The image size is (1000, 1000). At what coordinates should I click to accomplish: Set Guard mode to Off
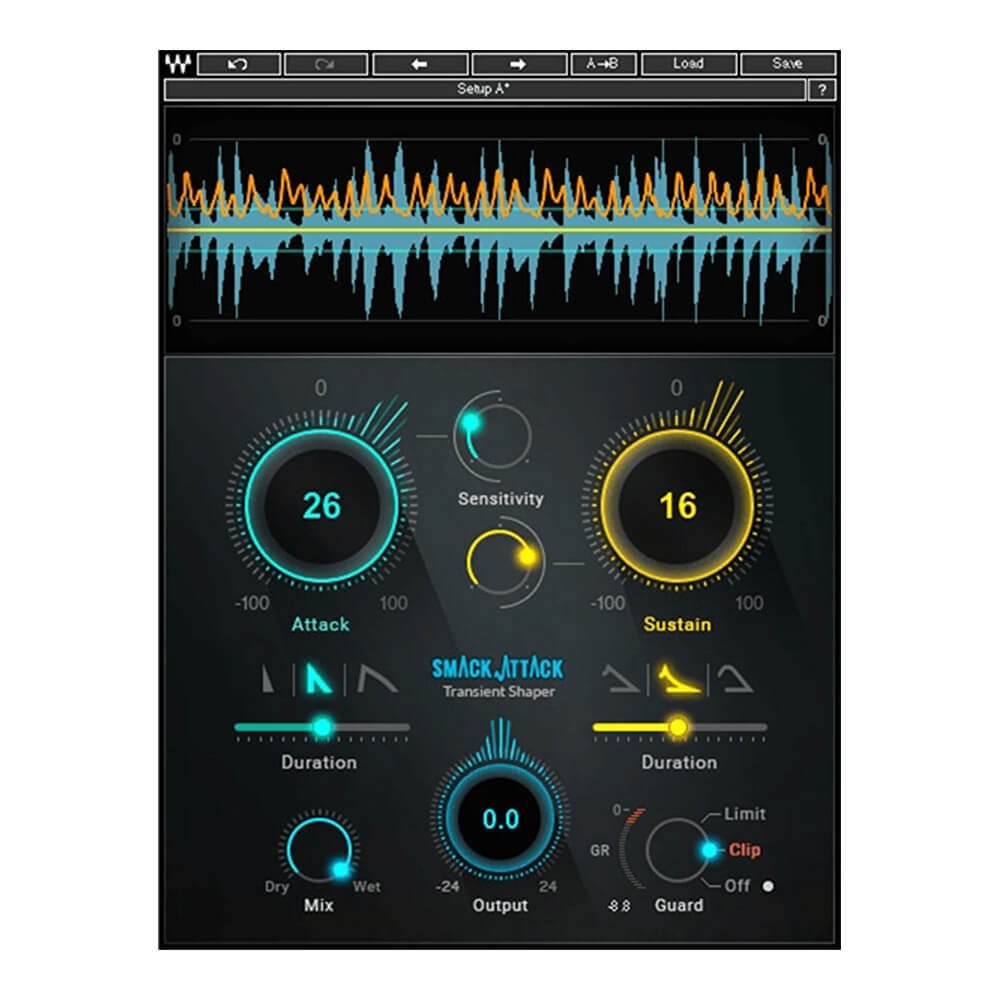pyautogui.click(x=737, y=886)
